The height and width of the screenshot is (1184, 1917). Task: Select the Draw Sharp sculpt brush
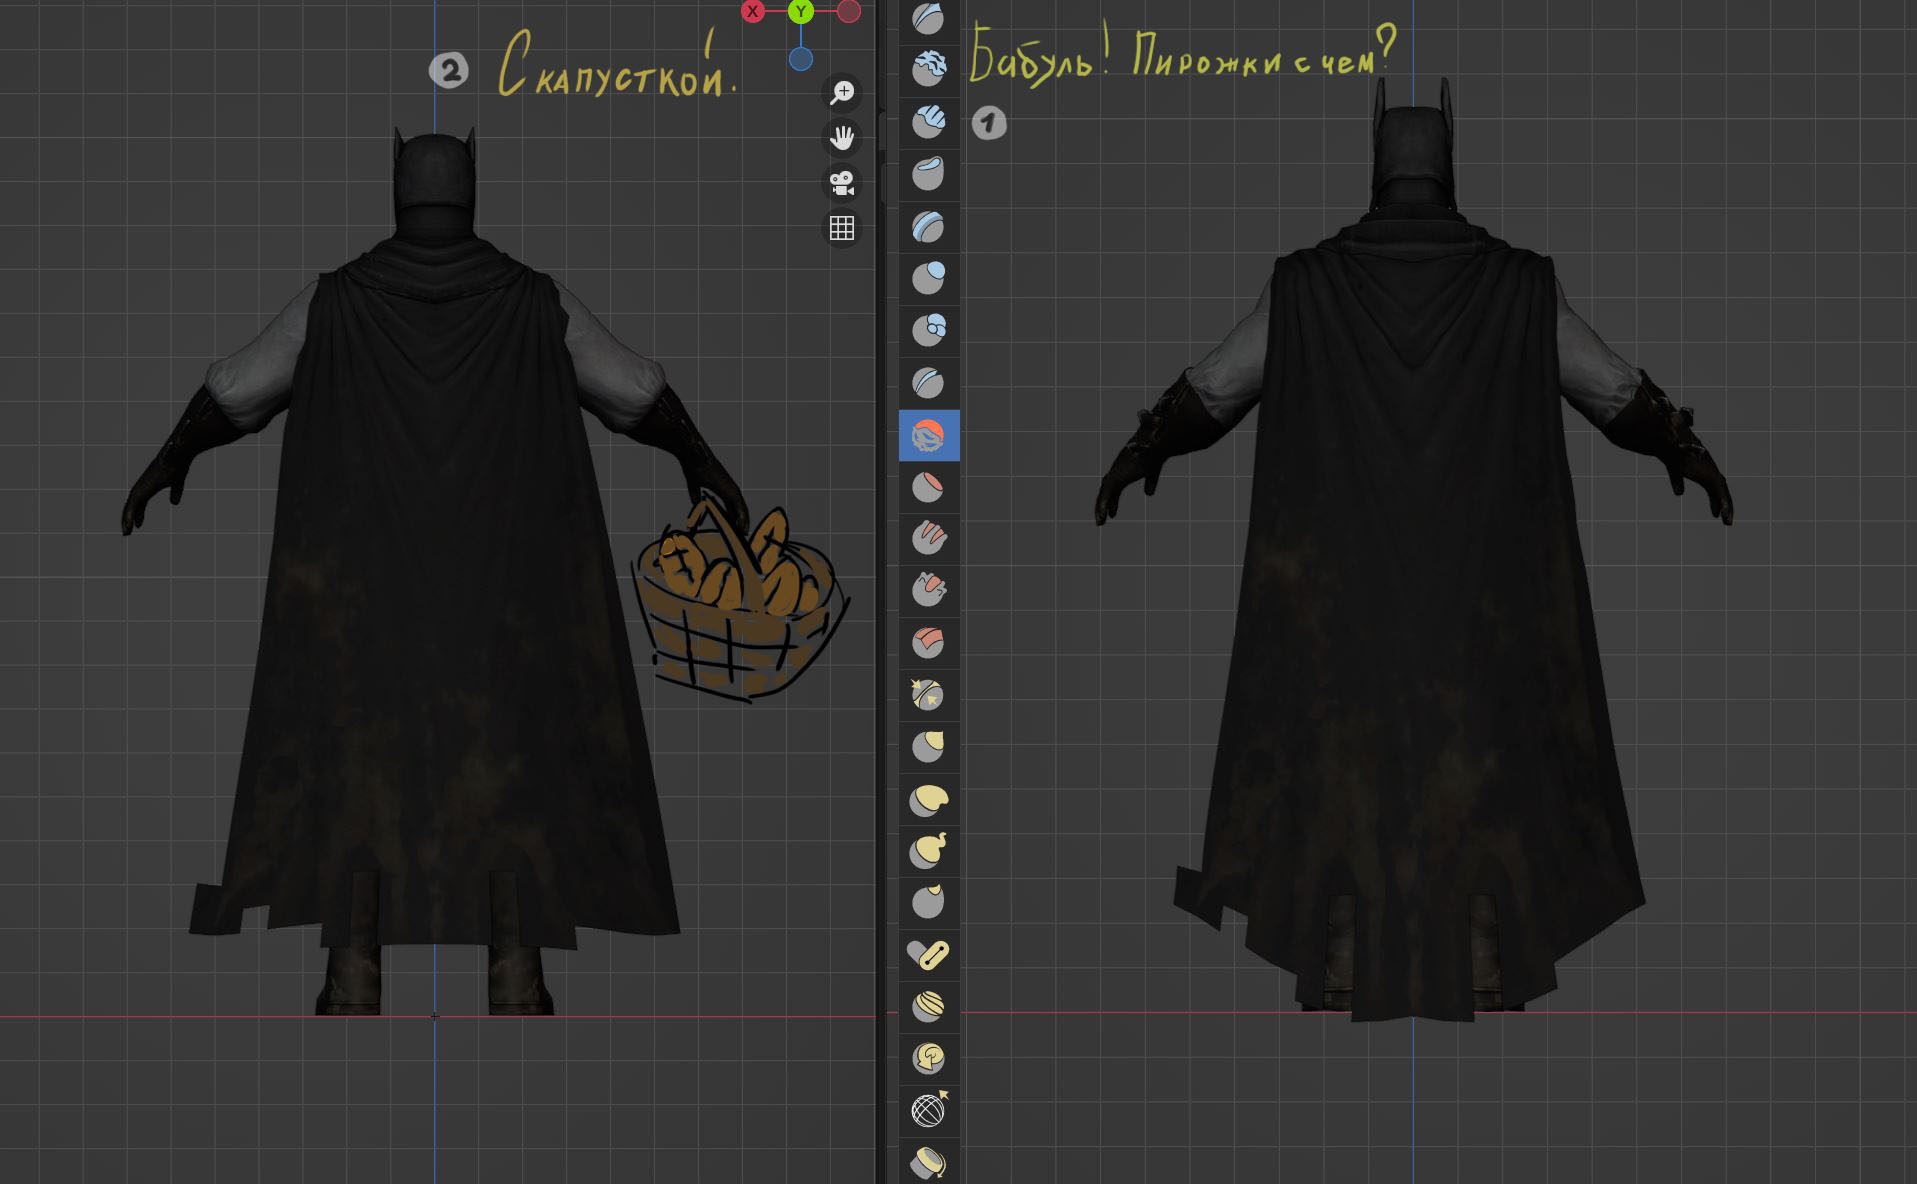tap(929, 19)
